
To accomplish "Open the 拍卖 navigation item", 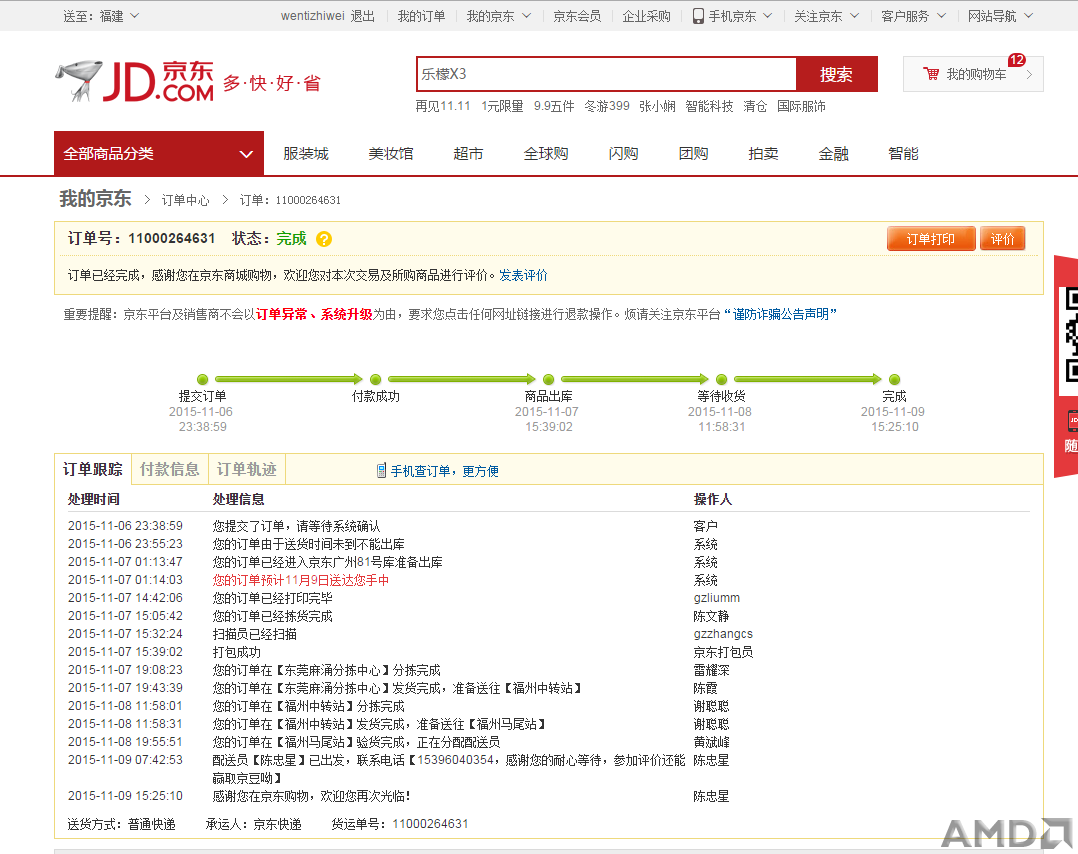I will click(x=763, y=153).
